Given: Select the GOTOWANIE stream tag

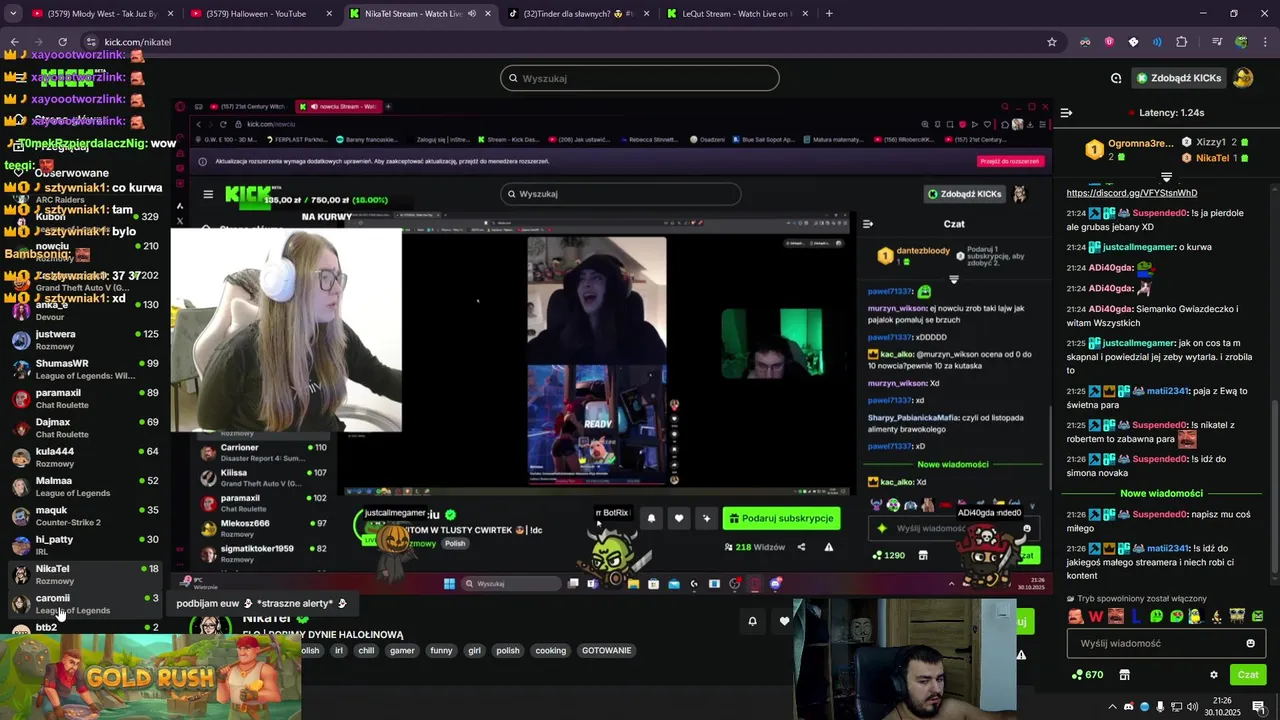Looking at the screenshot, I should 607,650.
